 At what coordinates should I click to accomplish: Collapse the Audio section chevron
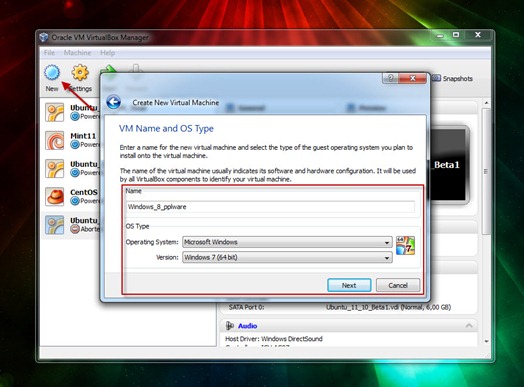469,325
